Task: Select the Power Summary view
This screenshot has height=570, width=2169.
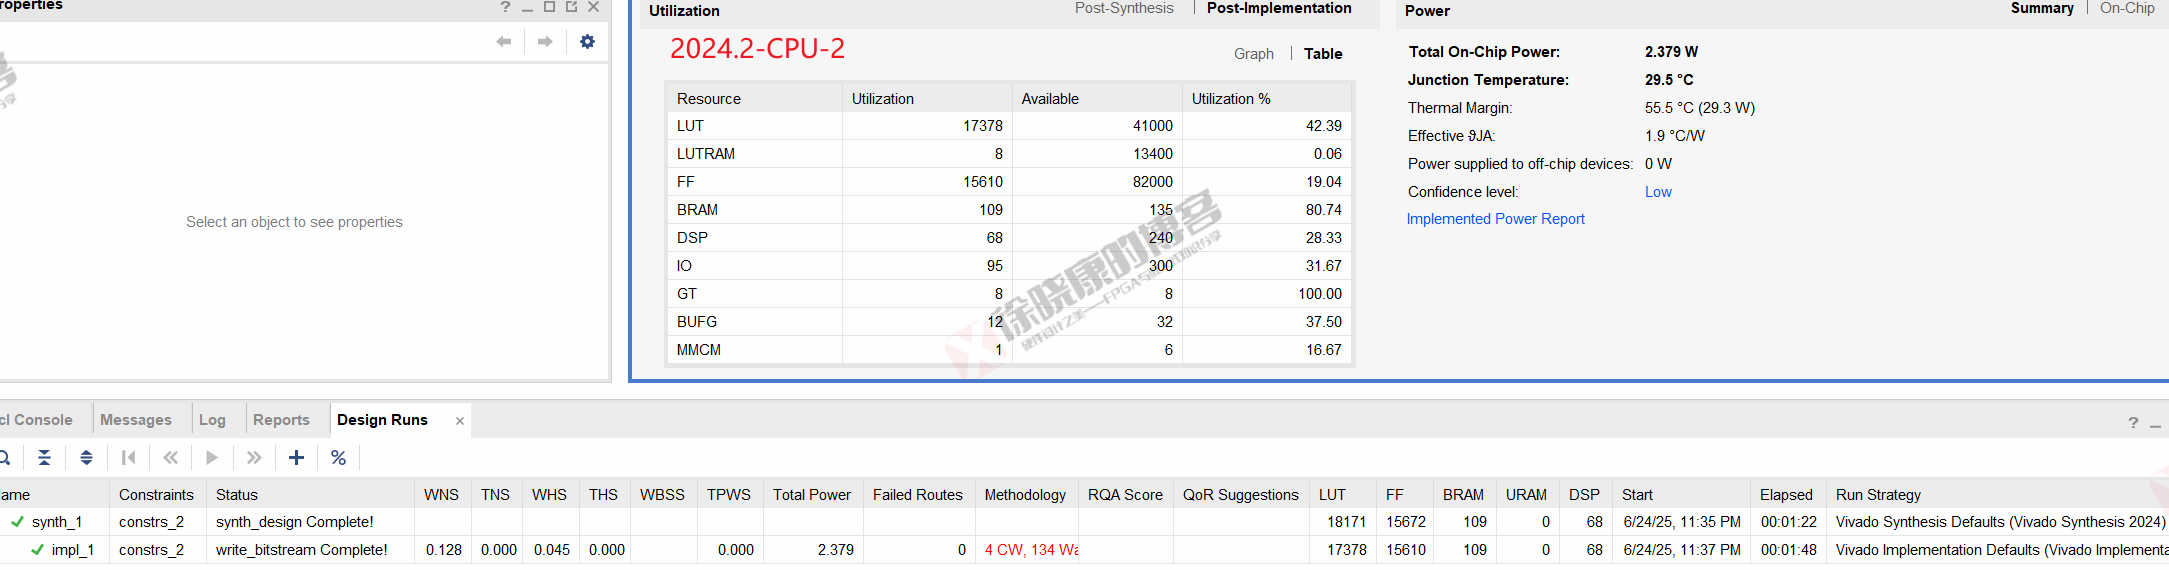Action: tap(2042, 8)
